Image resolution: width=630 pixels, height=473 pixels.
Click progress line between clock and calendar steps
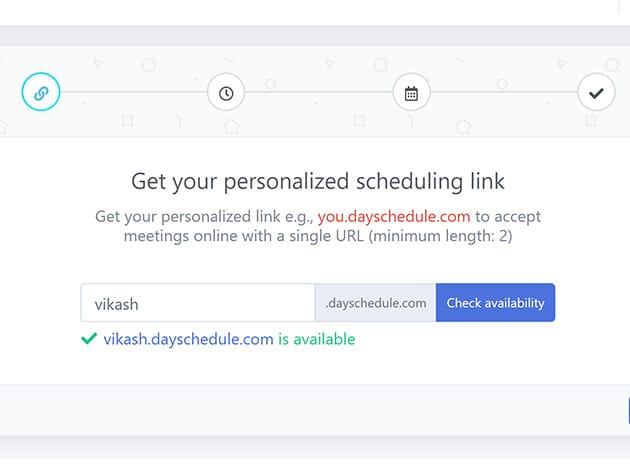click(x=318, y=93)
